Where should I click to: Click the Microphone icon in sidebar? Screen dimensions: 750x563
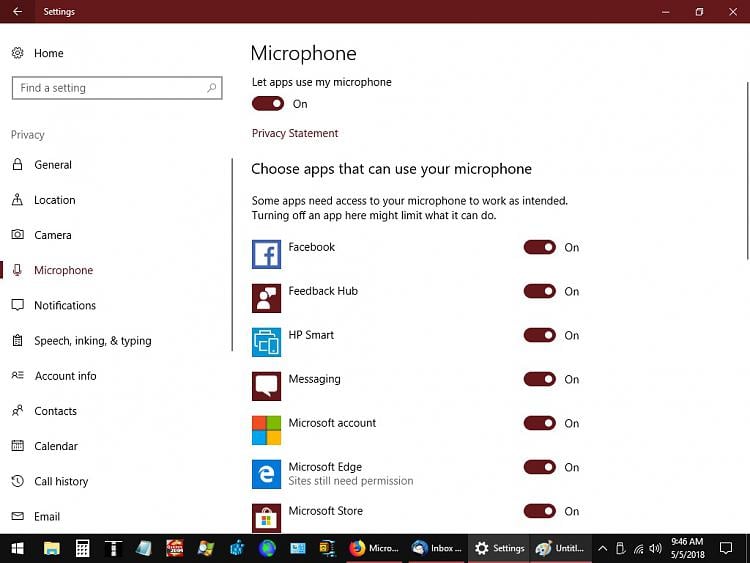17,270
